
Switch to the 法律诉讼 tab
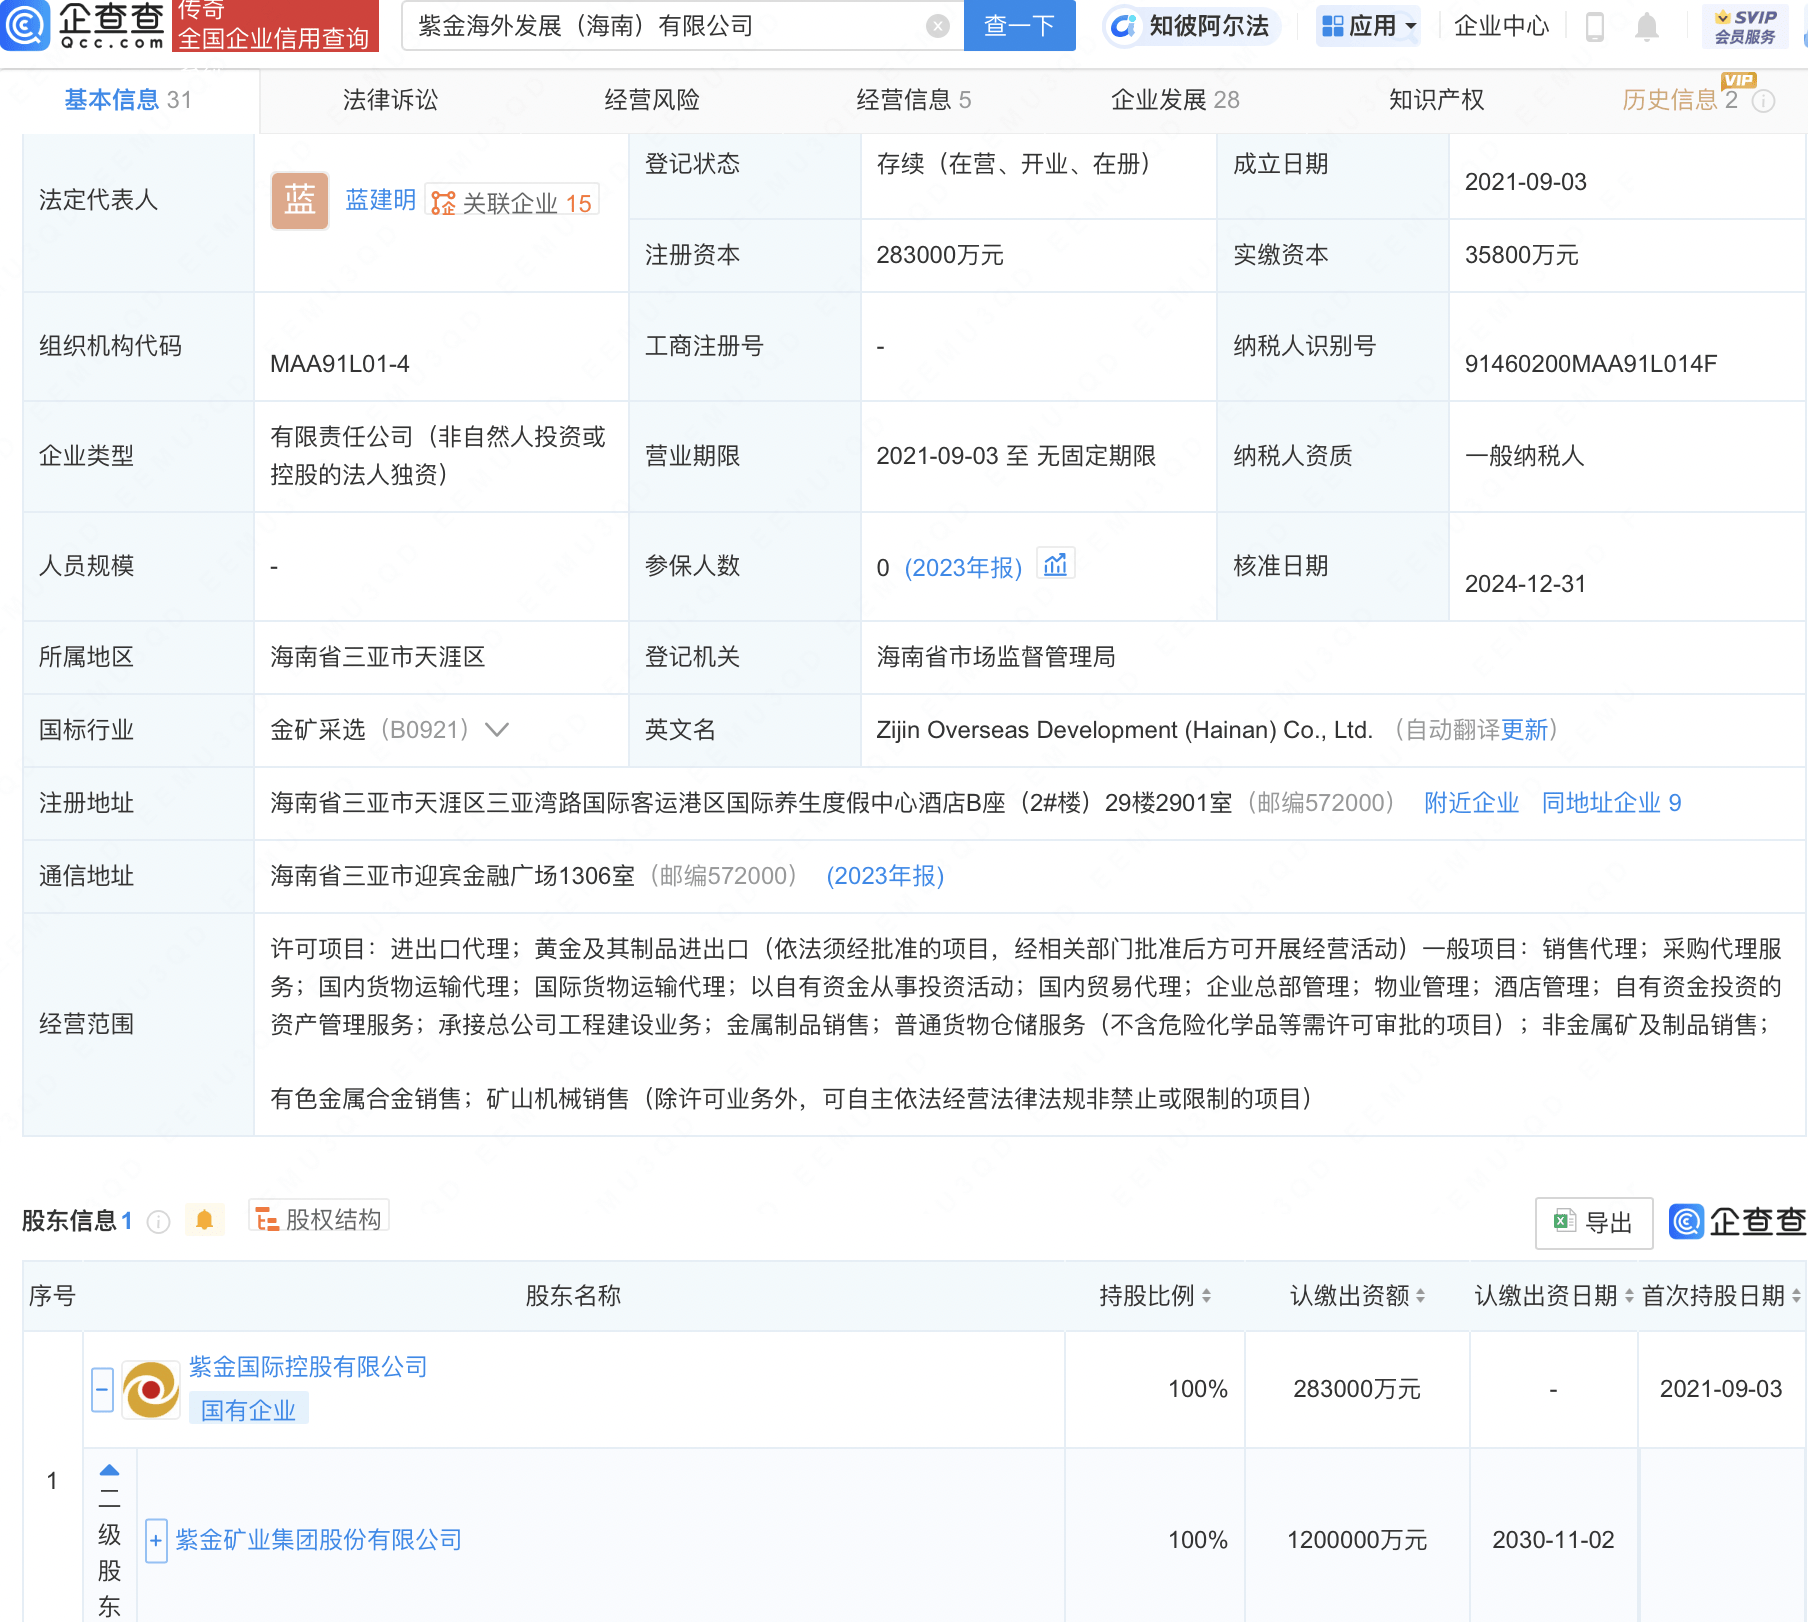(x=390, y=100)
